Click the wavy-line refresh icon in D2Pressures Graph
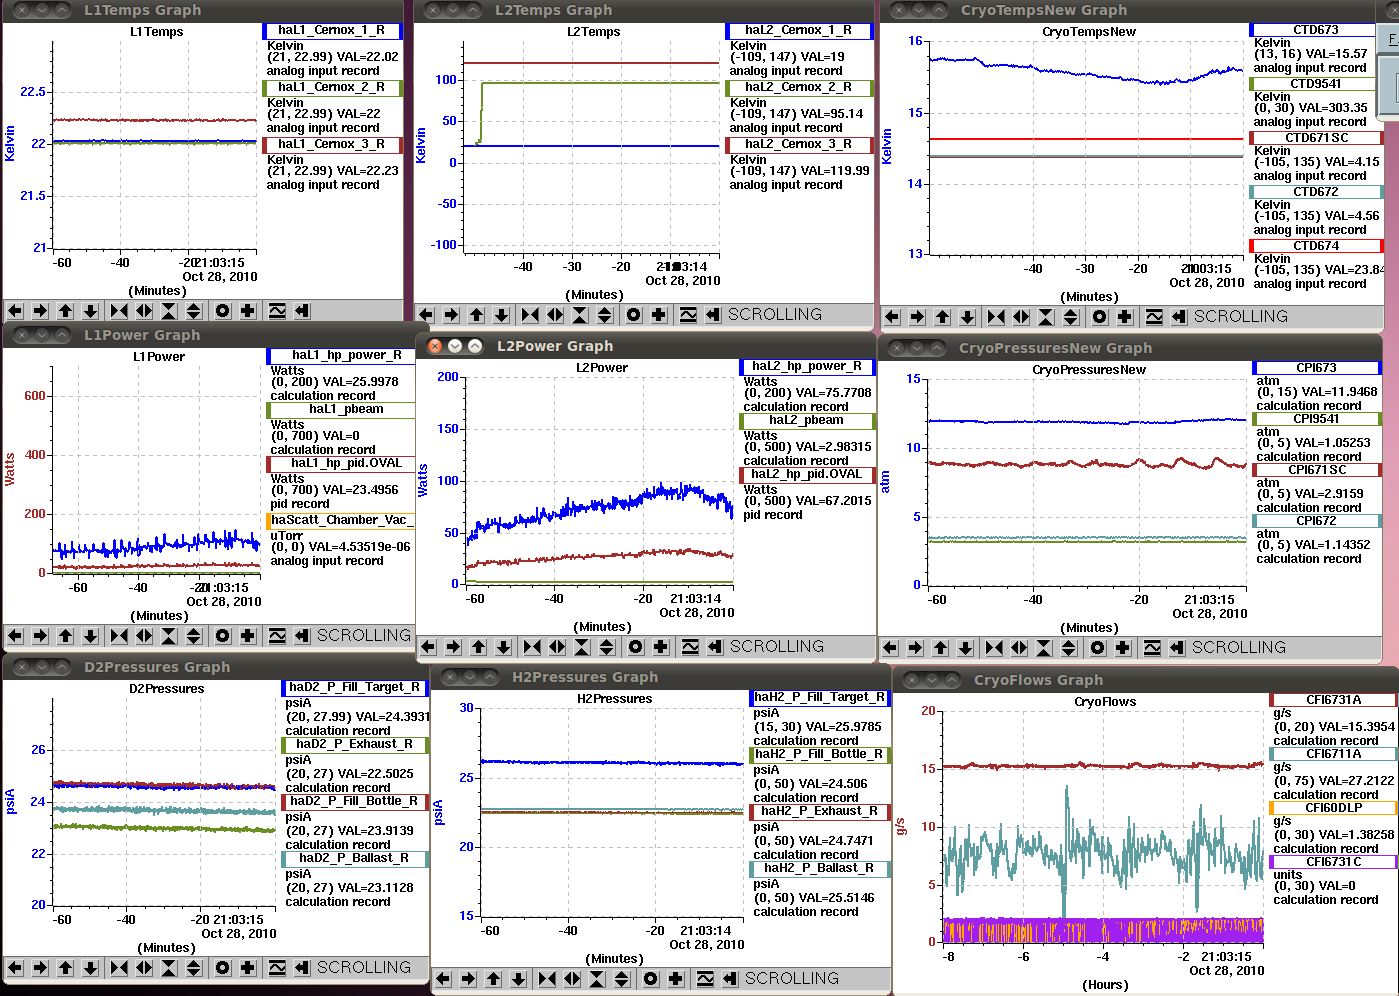 point(277,968)
